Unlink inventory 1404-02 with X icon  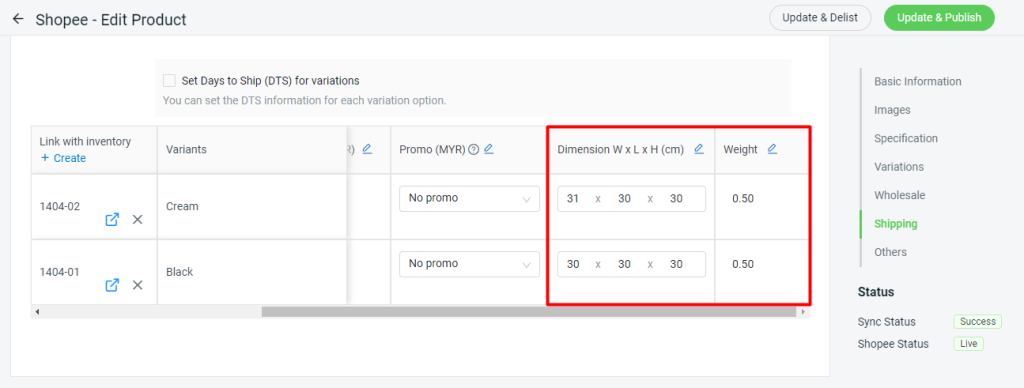138,219
